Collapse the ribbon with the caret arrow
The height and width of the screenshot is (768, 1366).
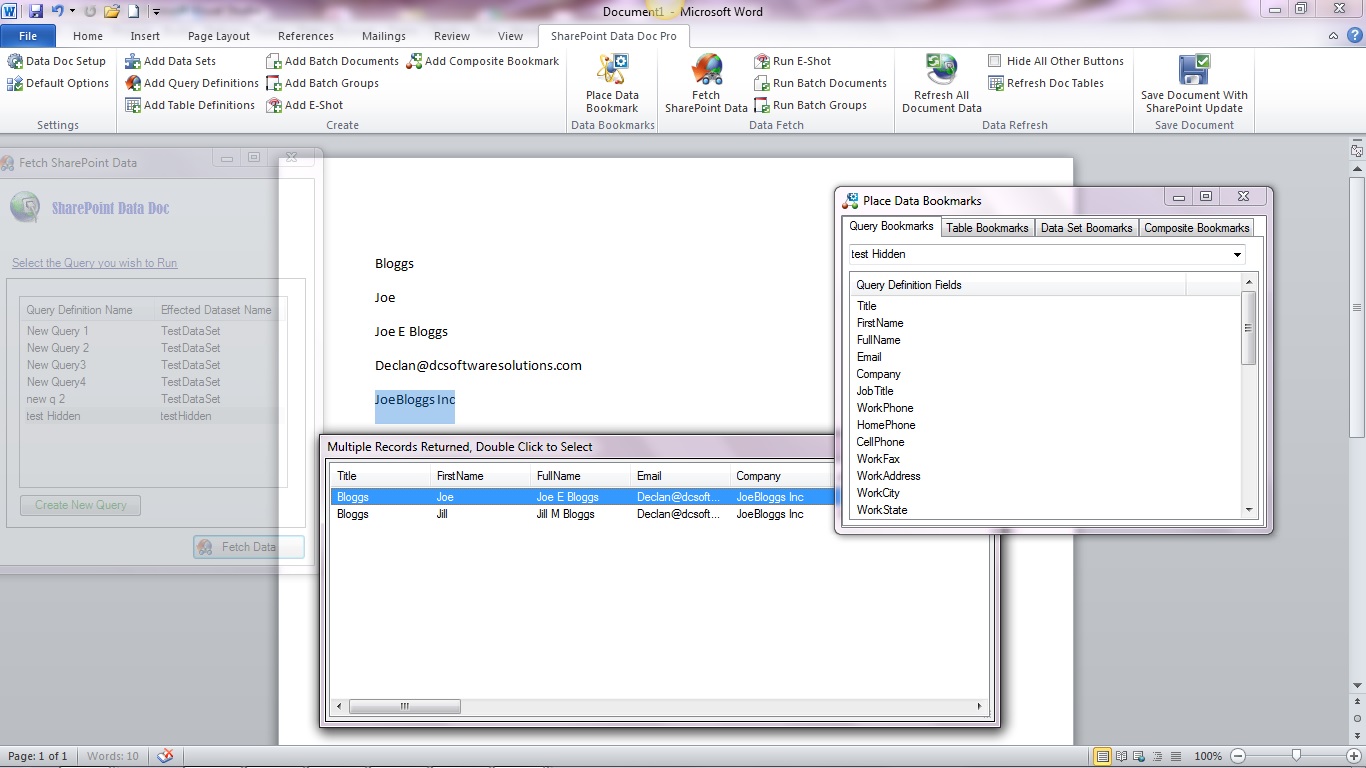tap(1333, 36)
